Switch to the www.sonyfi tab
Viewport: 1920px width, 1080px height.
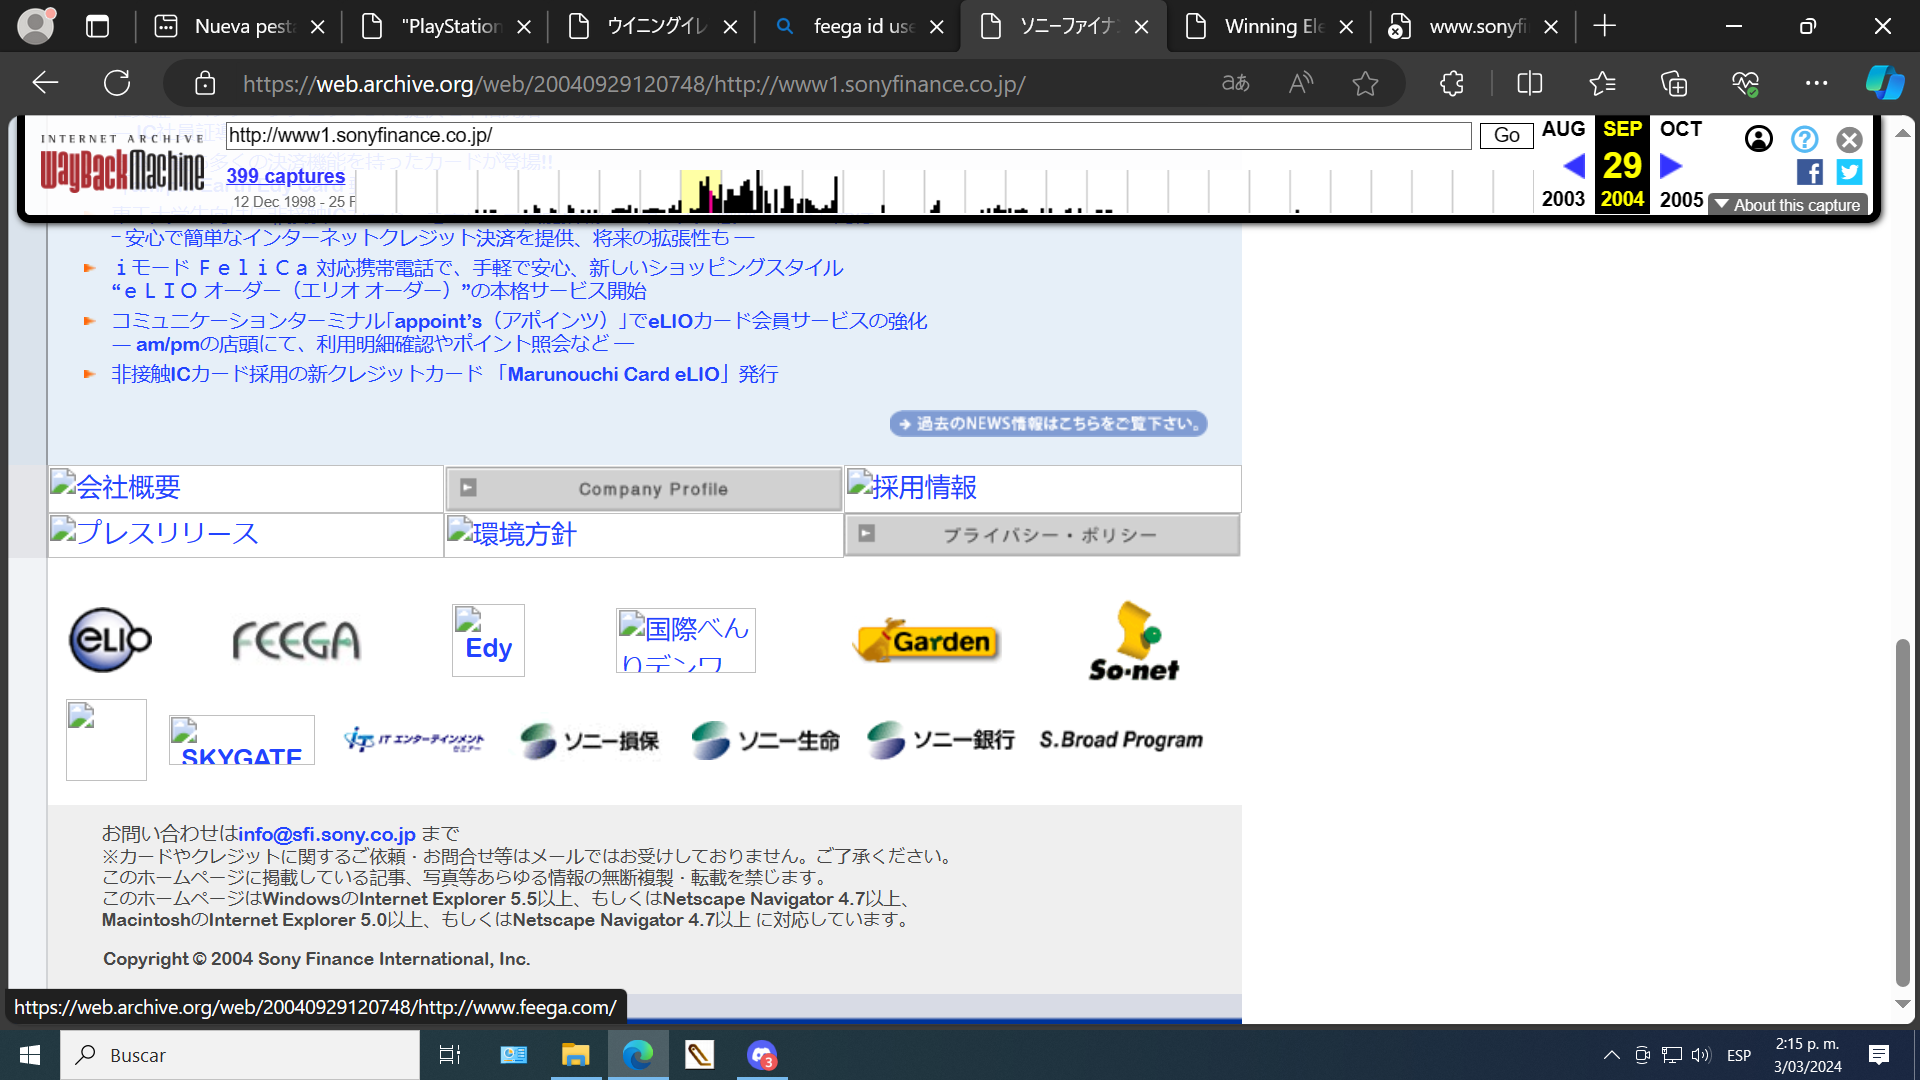[x=1474, y=26]
